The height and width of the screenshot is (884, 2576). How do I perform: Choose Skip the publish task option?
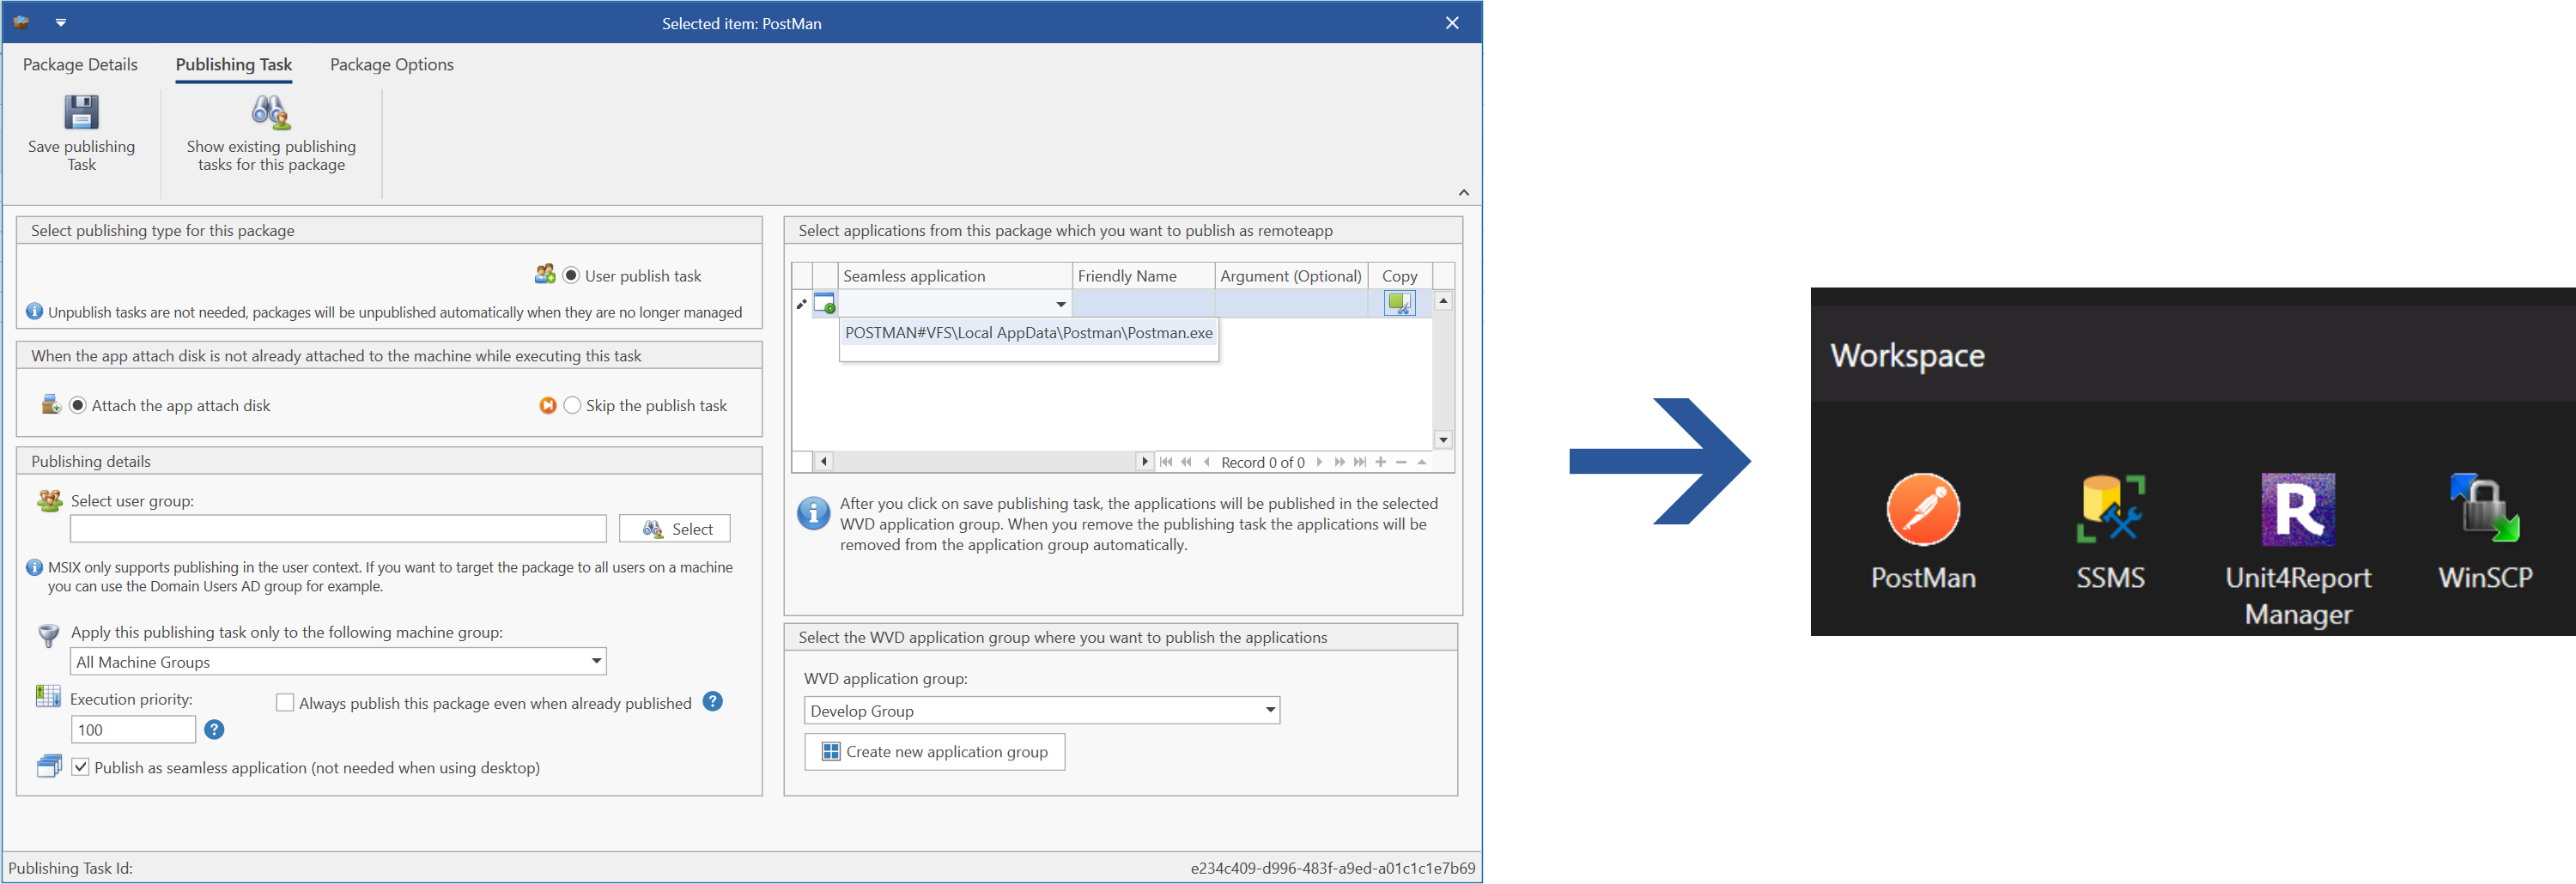coord(572,406)
